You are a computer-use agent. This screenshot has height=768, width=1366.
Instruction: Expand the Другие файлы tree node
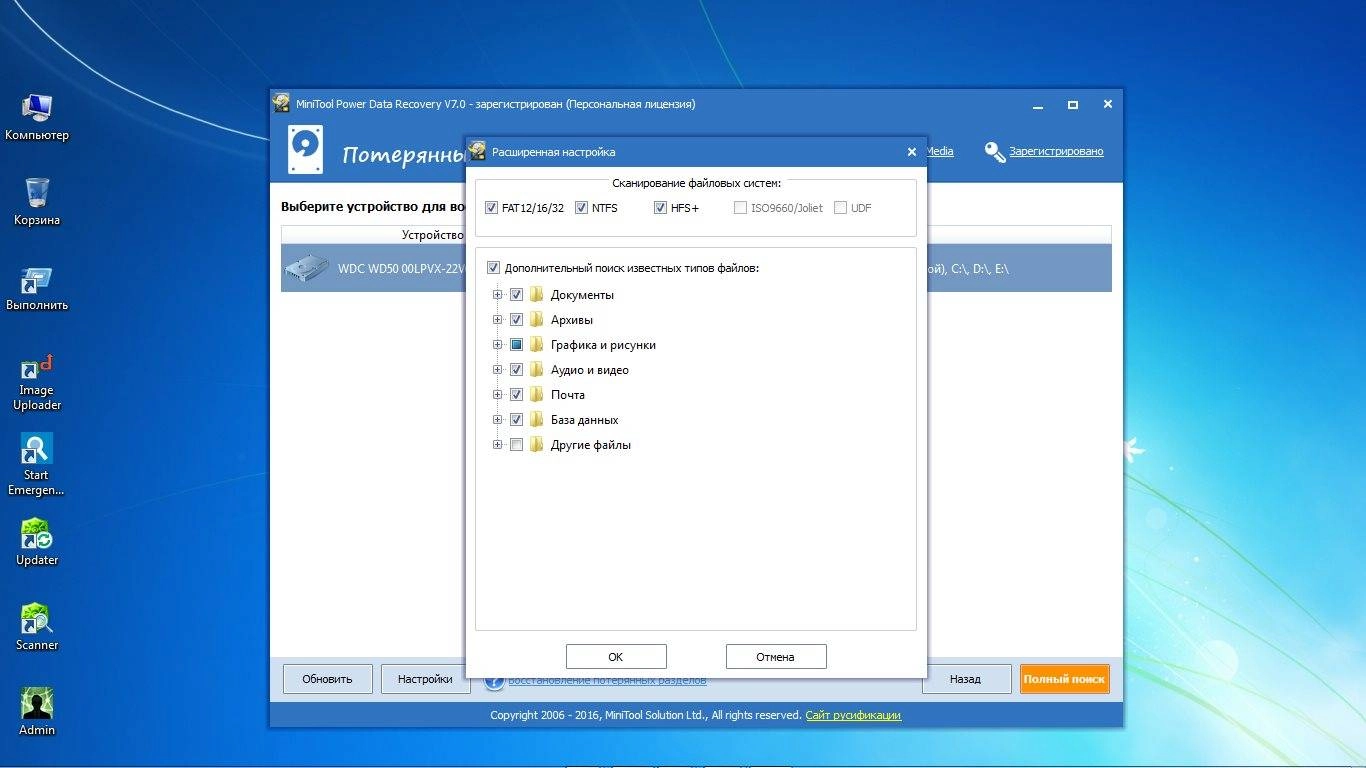498,445
